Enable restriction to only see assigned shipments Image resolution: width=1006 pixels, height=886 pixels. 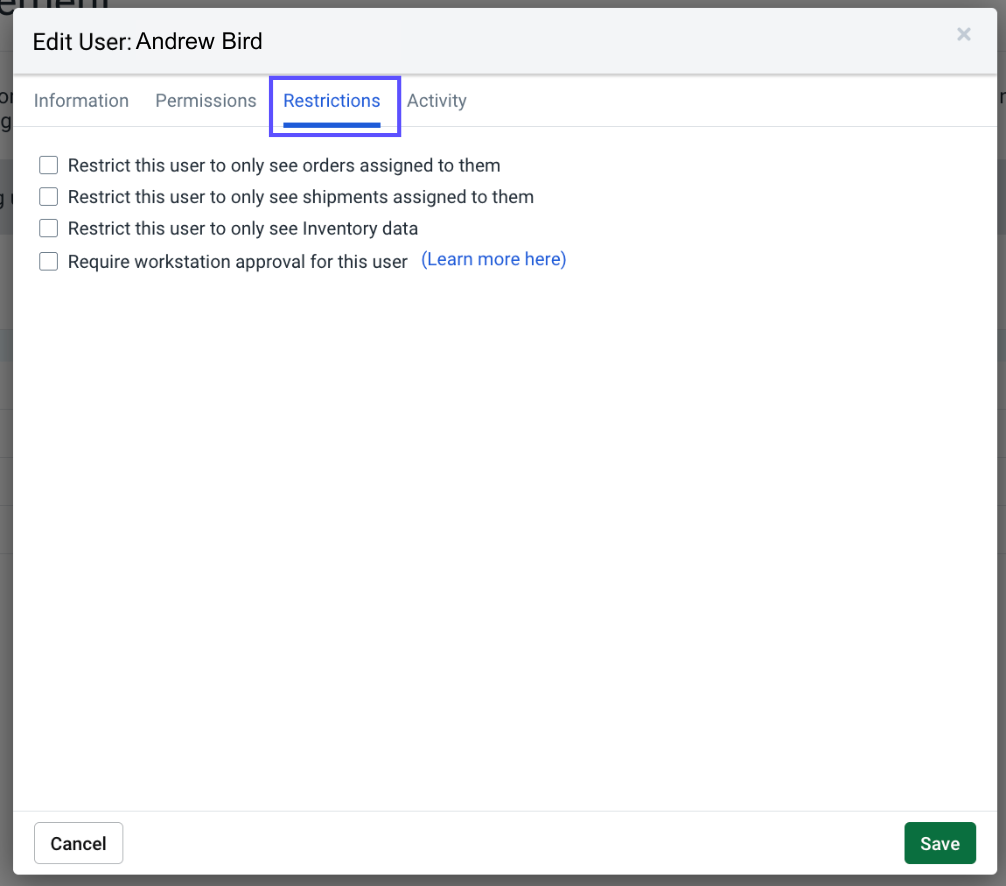[48, 196]
